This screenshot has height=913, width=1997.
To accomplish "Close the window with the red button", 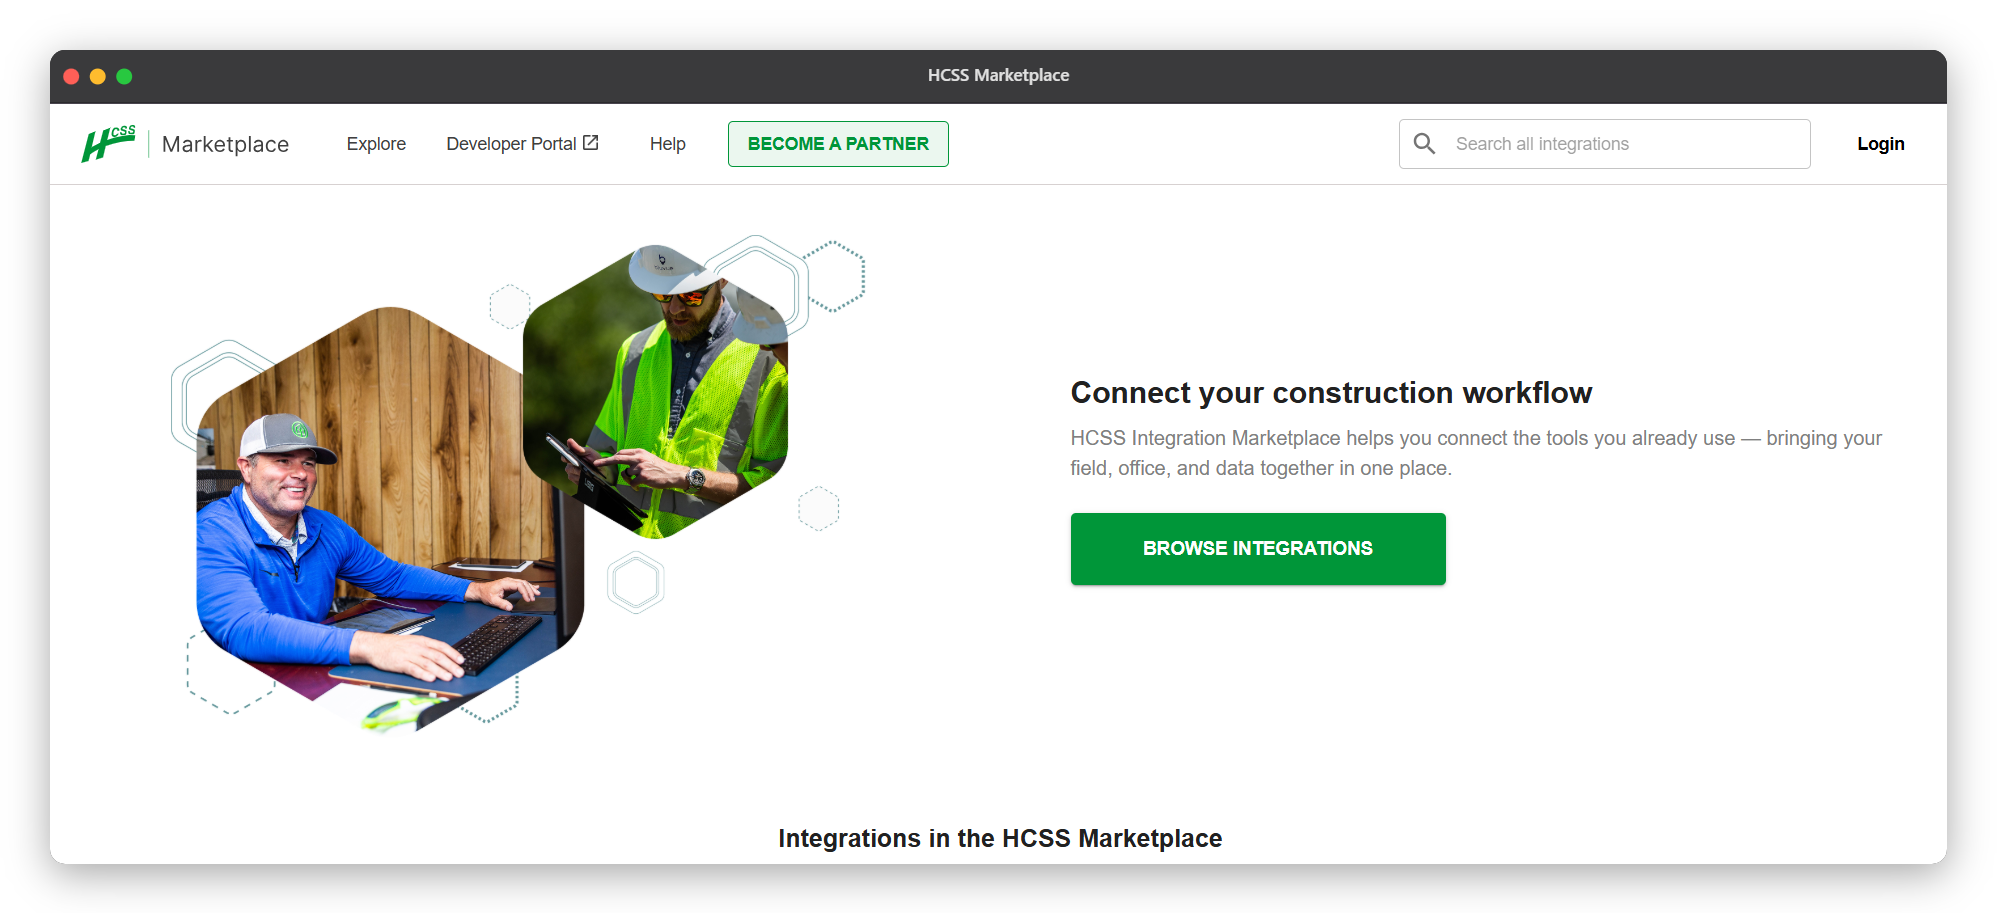I will [71, 76].
